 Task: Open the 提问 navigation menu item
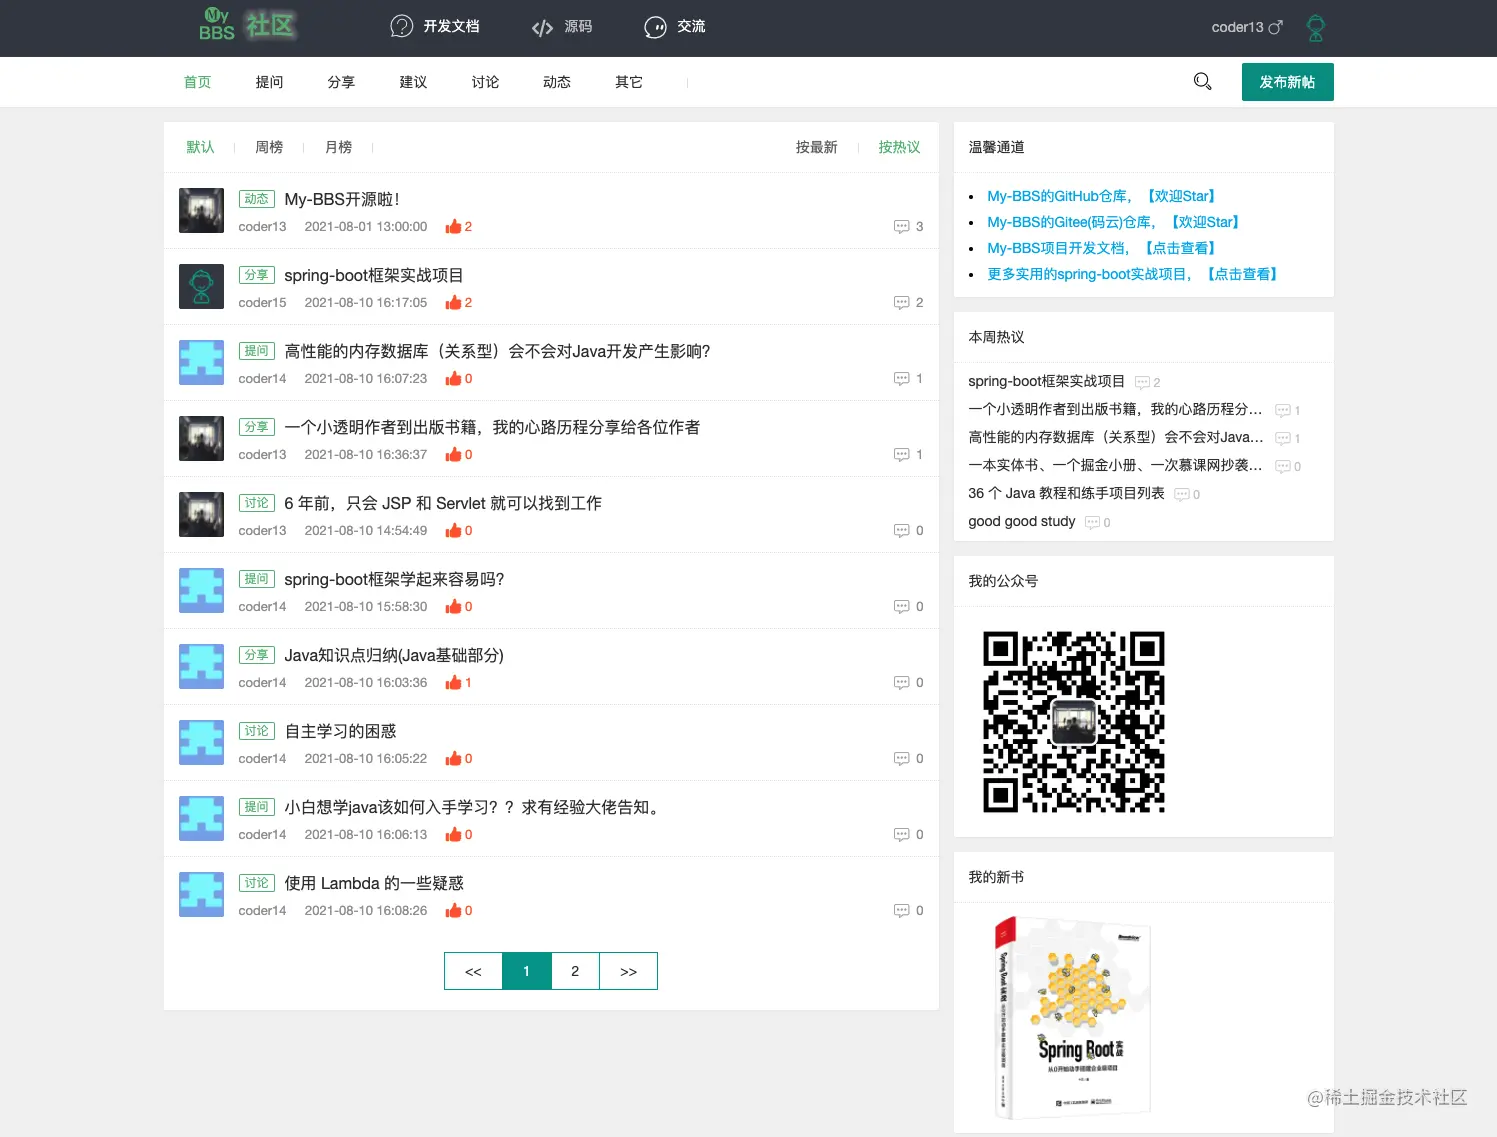pyautogui.click(x=269, y=82)
